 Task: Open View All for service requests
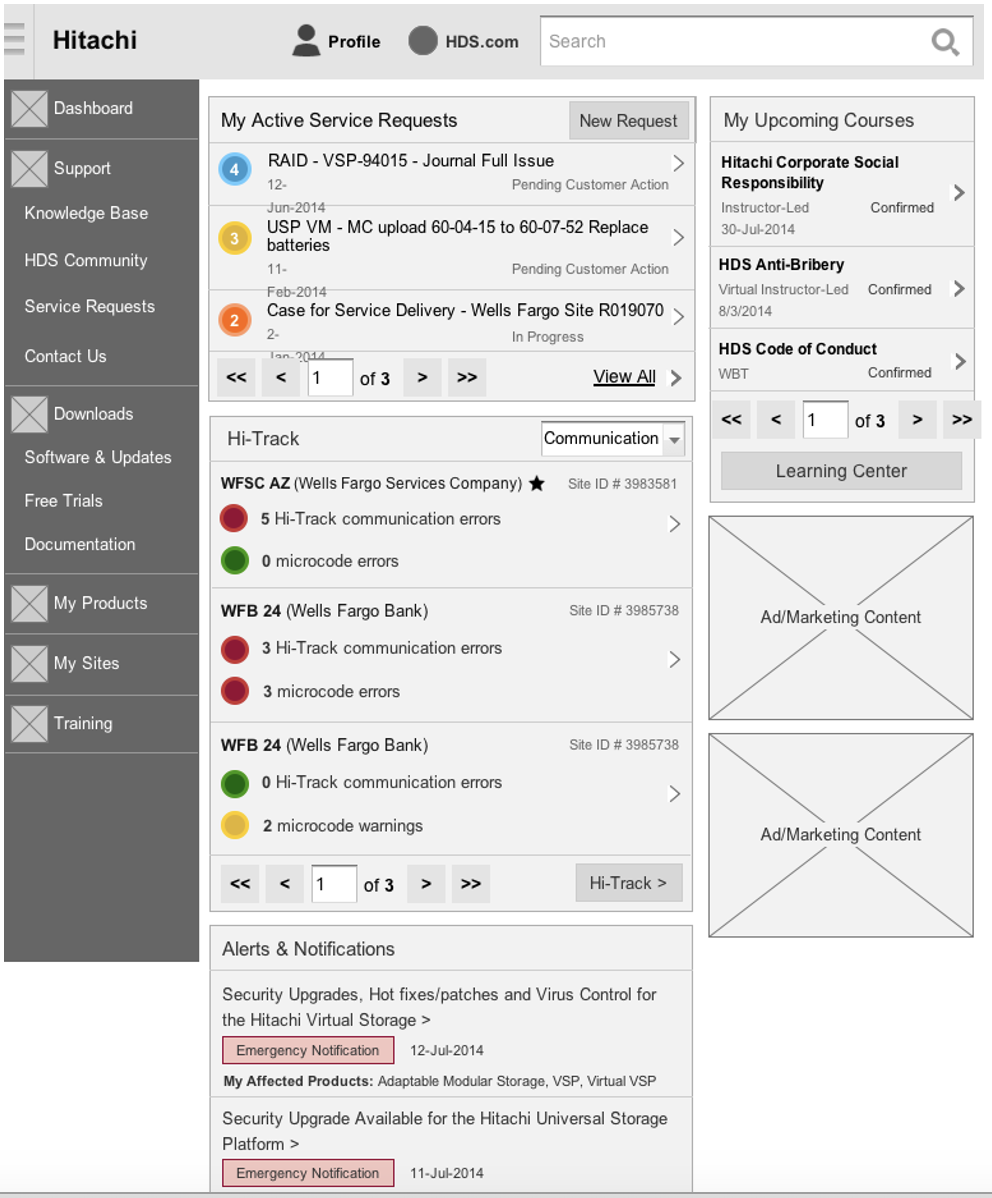pyautogui.click(x=624, y=376)
